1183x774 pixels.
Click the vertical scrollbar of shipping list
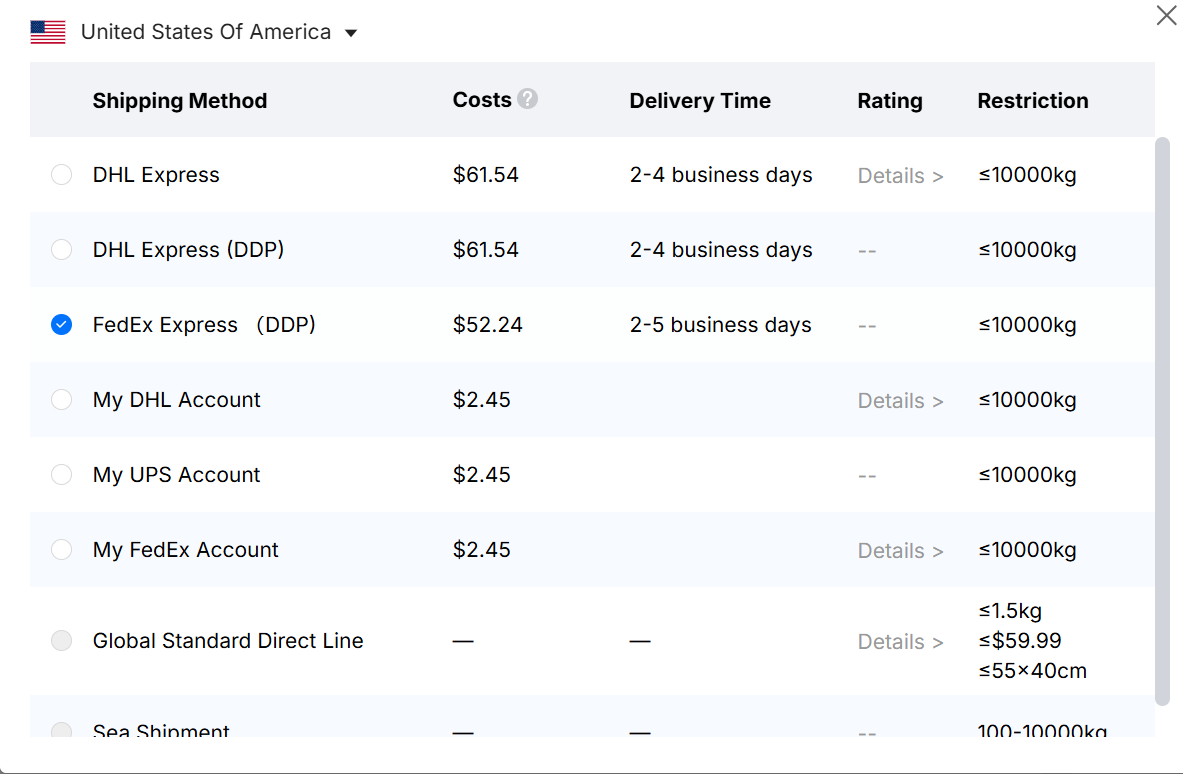click(1162, 421)
